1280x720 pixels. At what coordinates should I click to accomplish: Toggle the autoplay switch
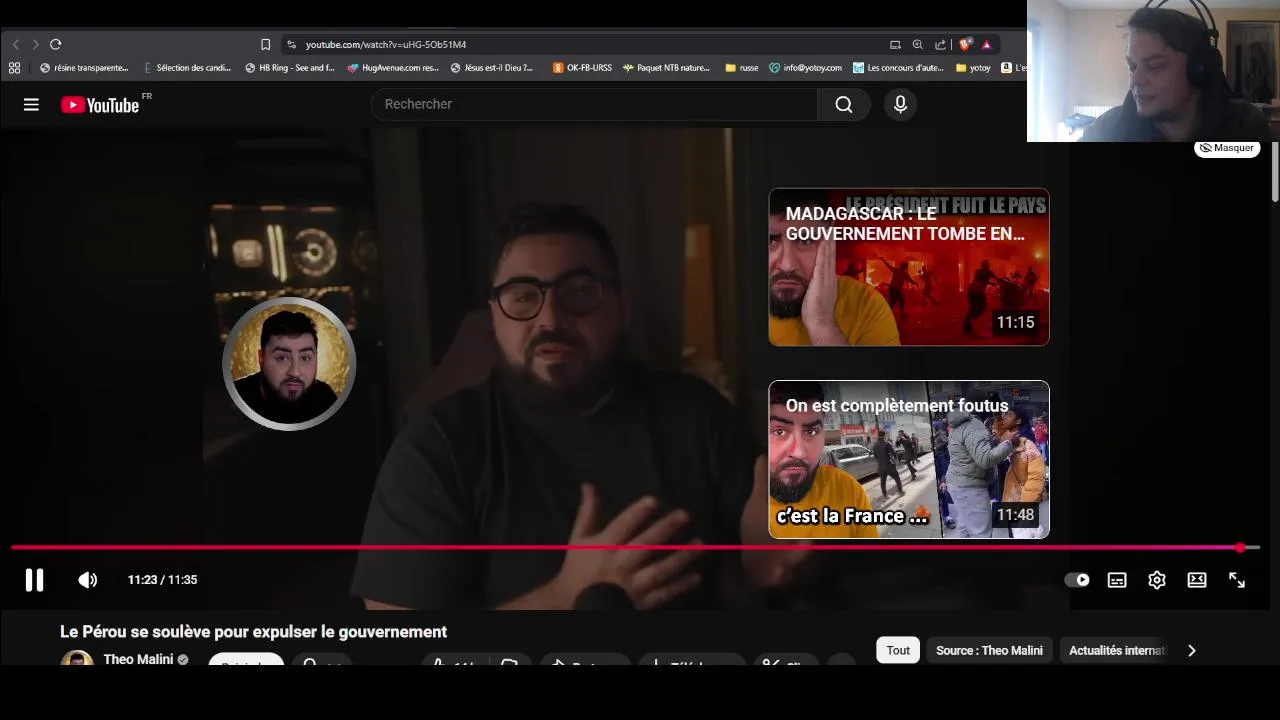point(1077,580)
